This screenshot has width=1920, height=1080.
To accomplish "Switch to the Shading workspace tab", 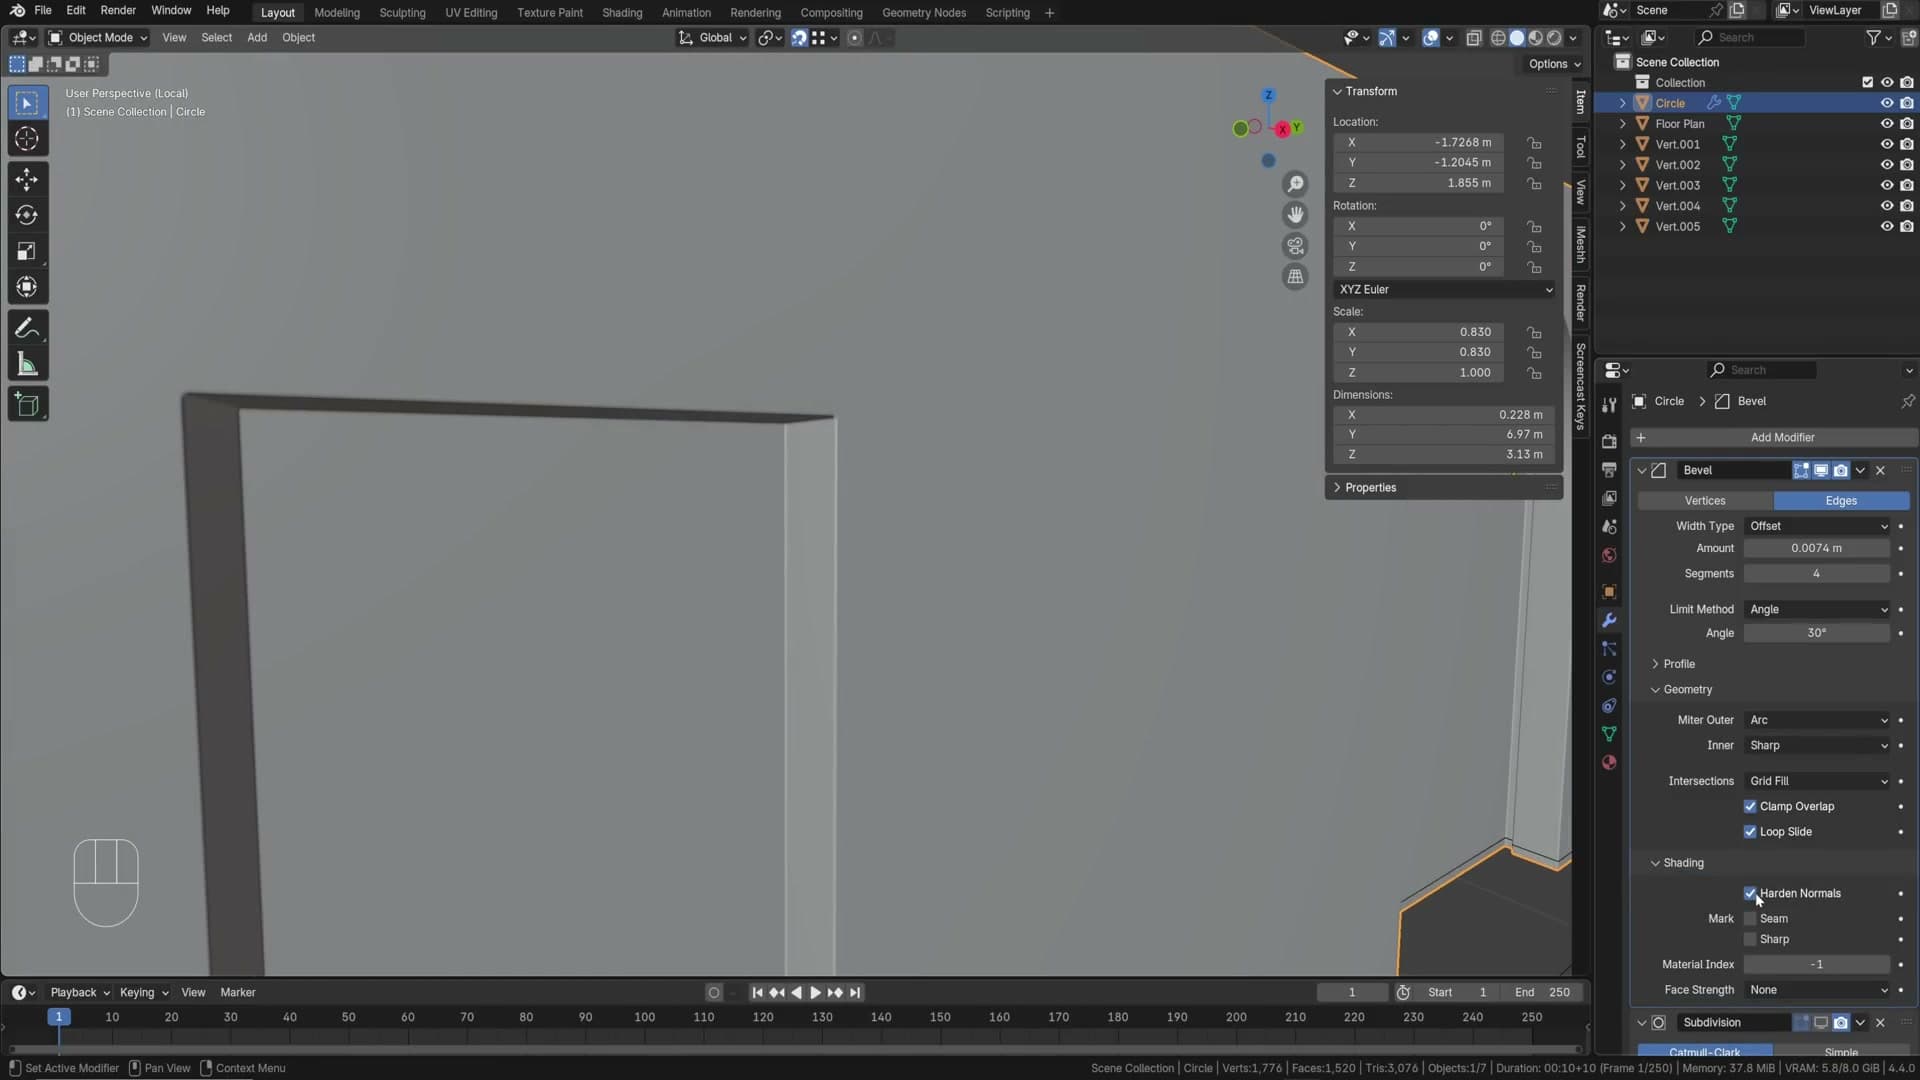I will pyautogui.click(x=622, y=13).
